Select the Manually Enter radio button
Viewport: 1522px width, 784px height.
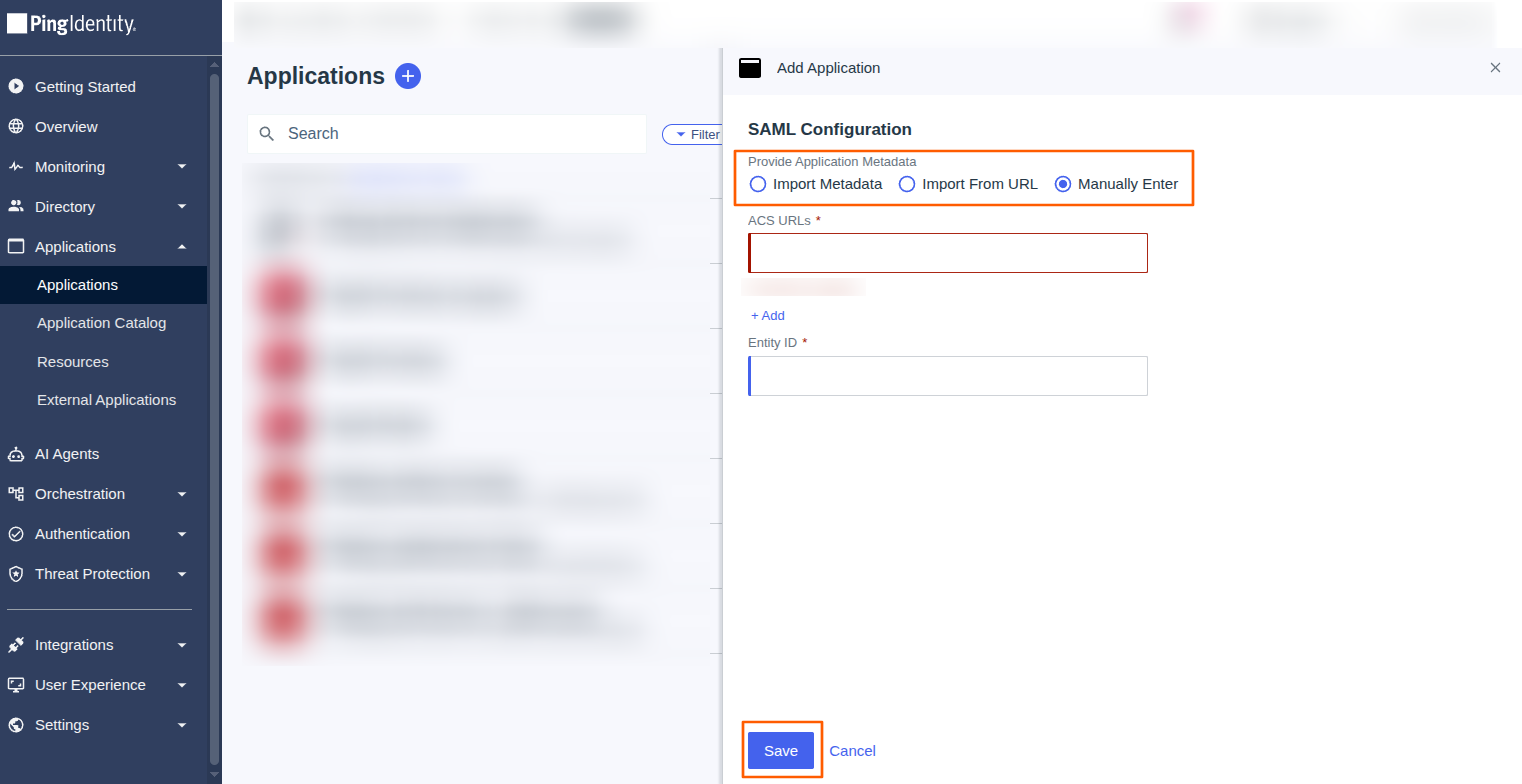[1063, 184]
